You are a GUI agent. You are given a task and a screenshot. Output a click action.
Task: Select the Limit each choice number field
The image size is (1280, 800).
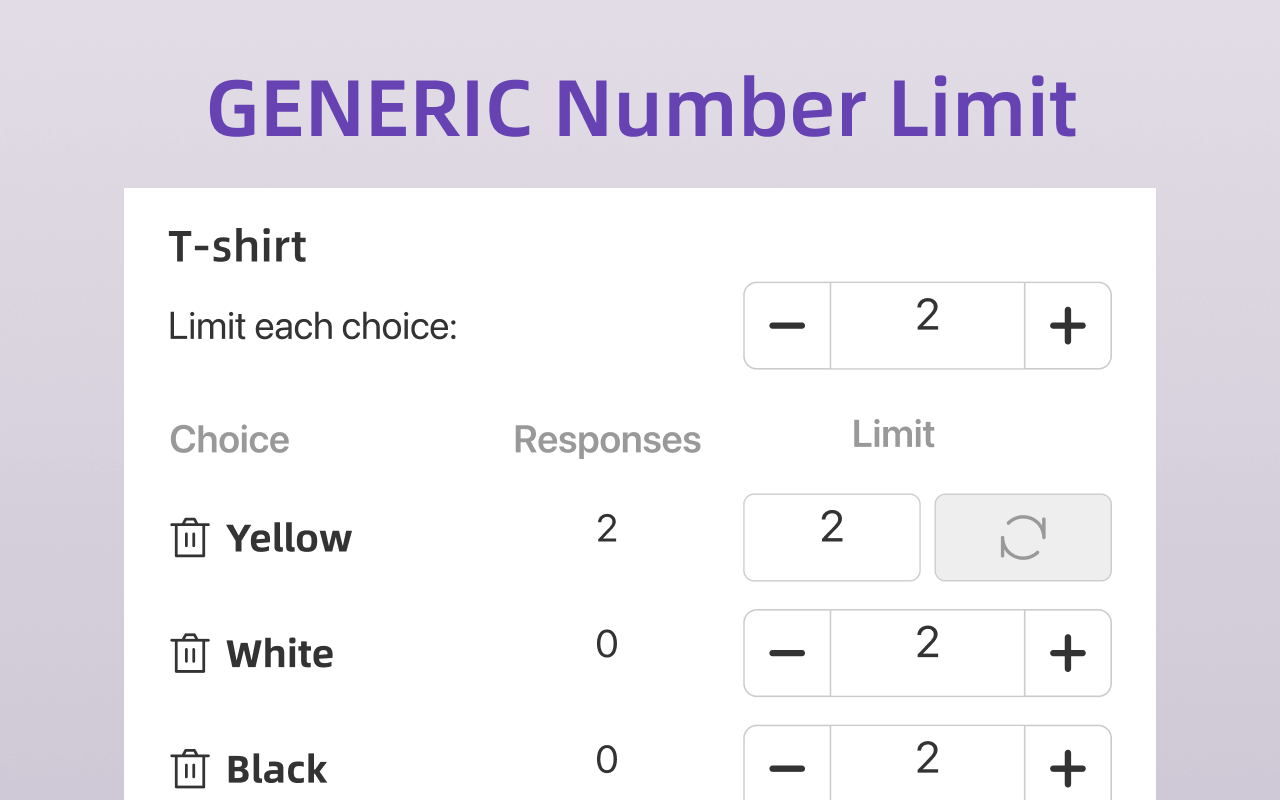point(928,326)
